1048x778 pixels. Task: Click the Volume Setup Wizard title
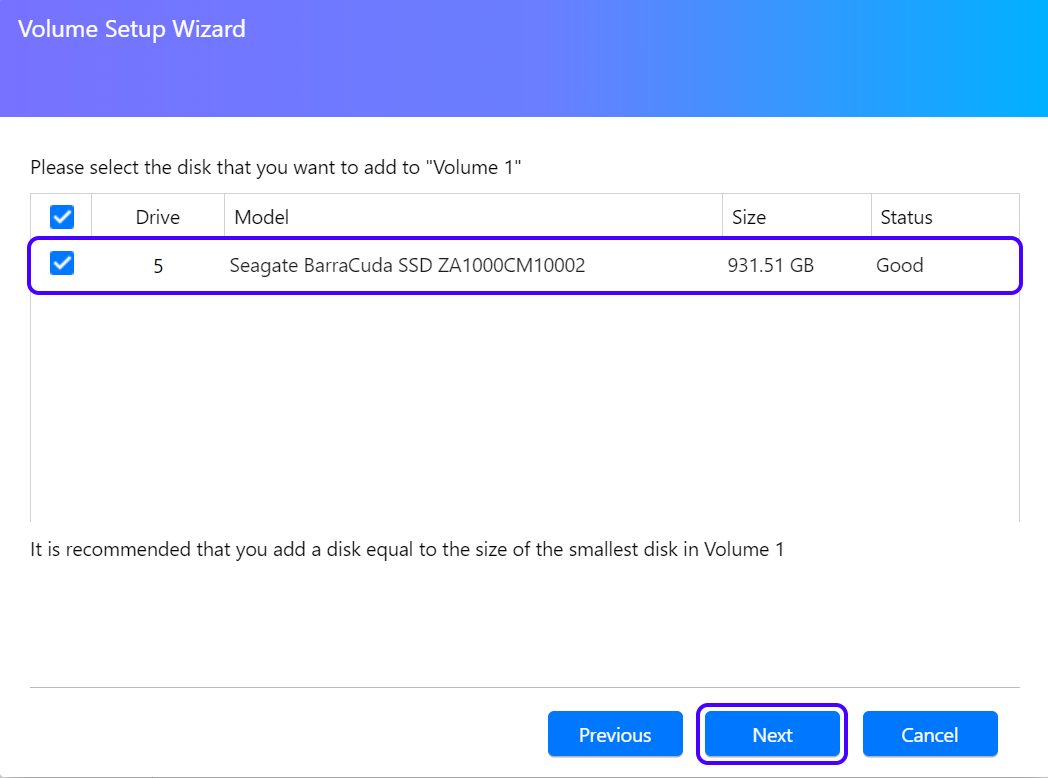point(132,29)
